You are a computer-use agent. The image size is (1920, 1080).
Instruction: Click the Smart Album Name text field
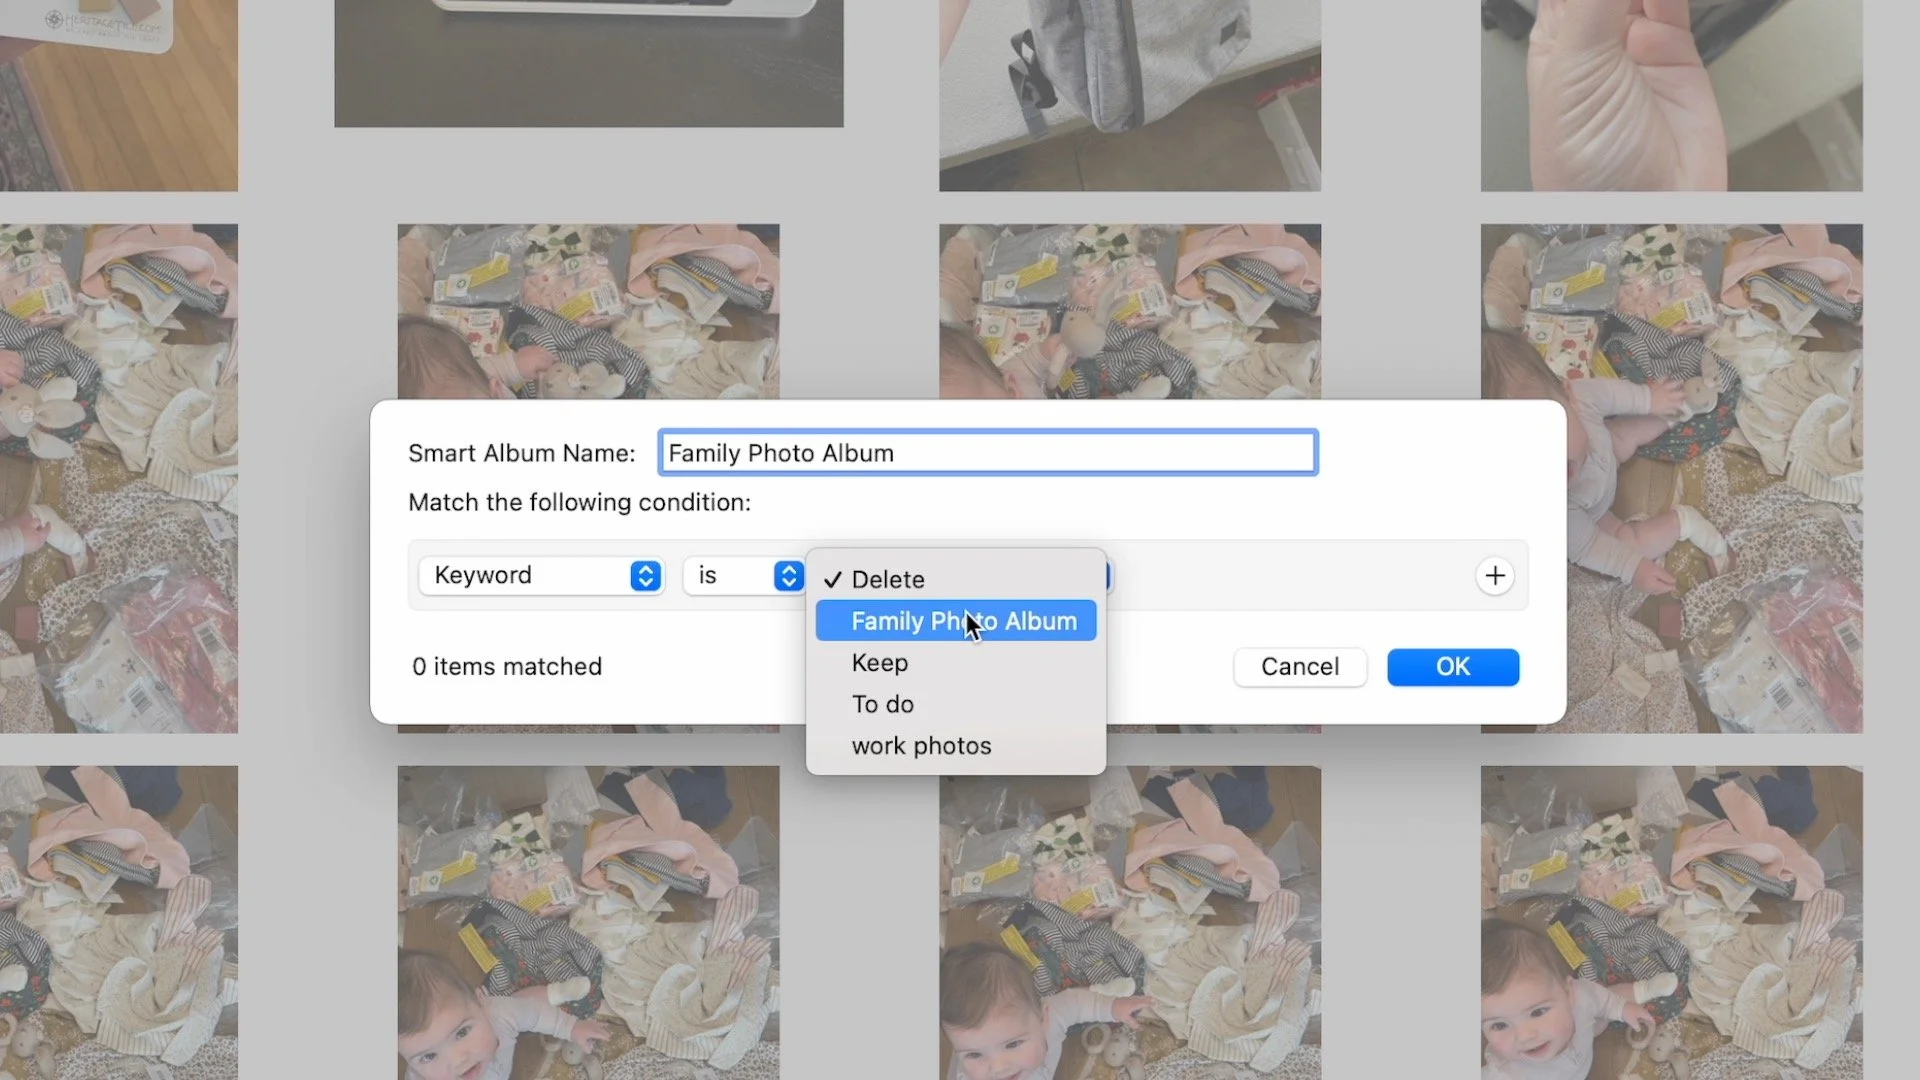tap(987, 453)
